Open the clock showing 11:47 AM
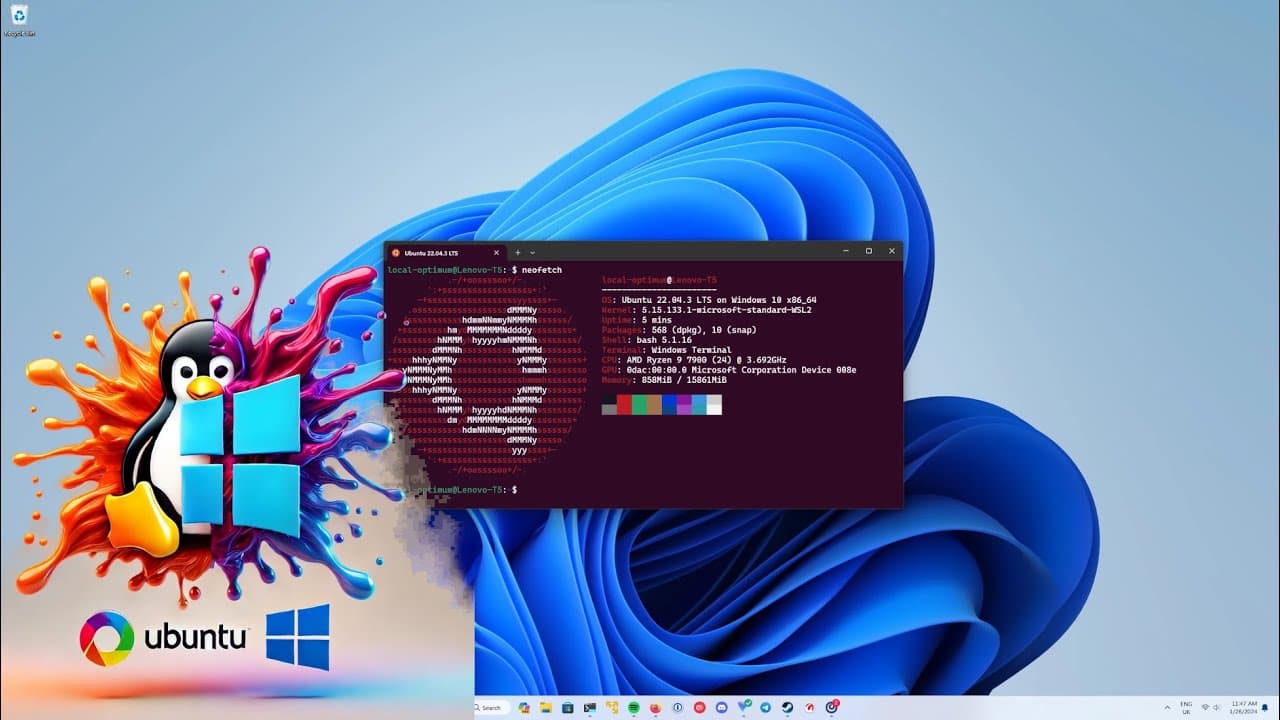Screen dimensions: 1280x720 (1243, 707)
